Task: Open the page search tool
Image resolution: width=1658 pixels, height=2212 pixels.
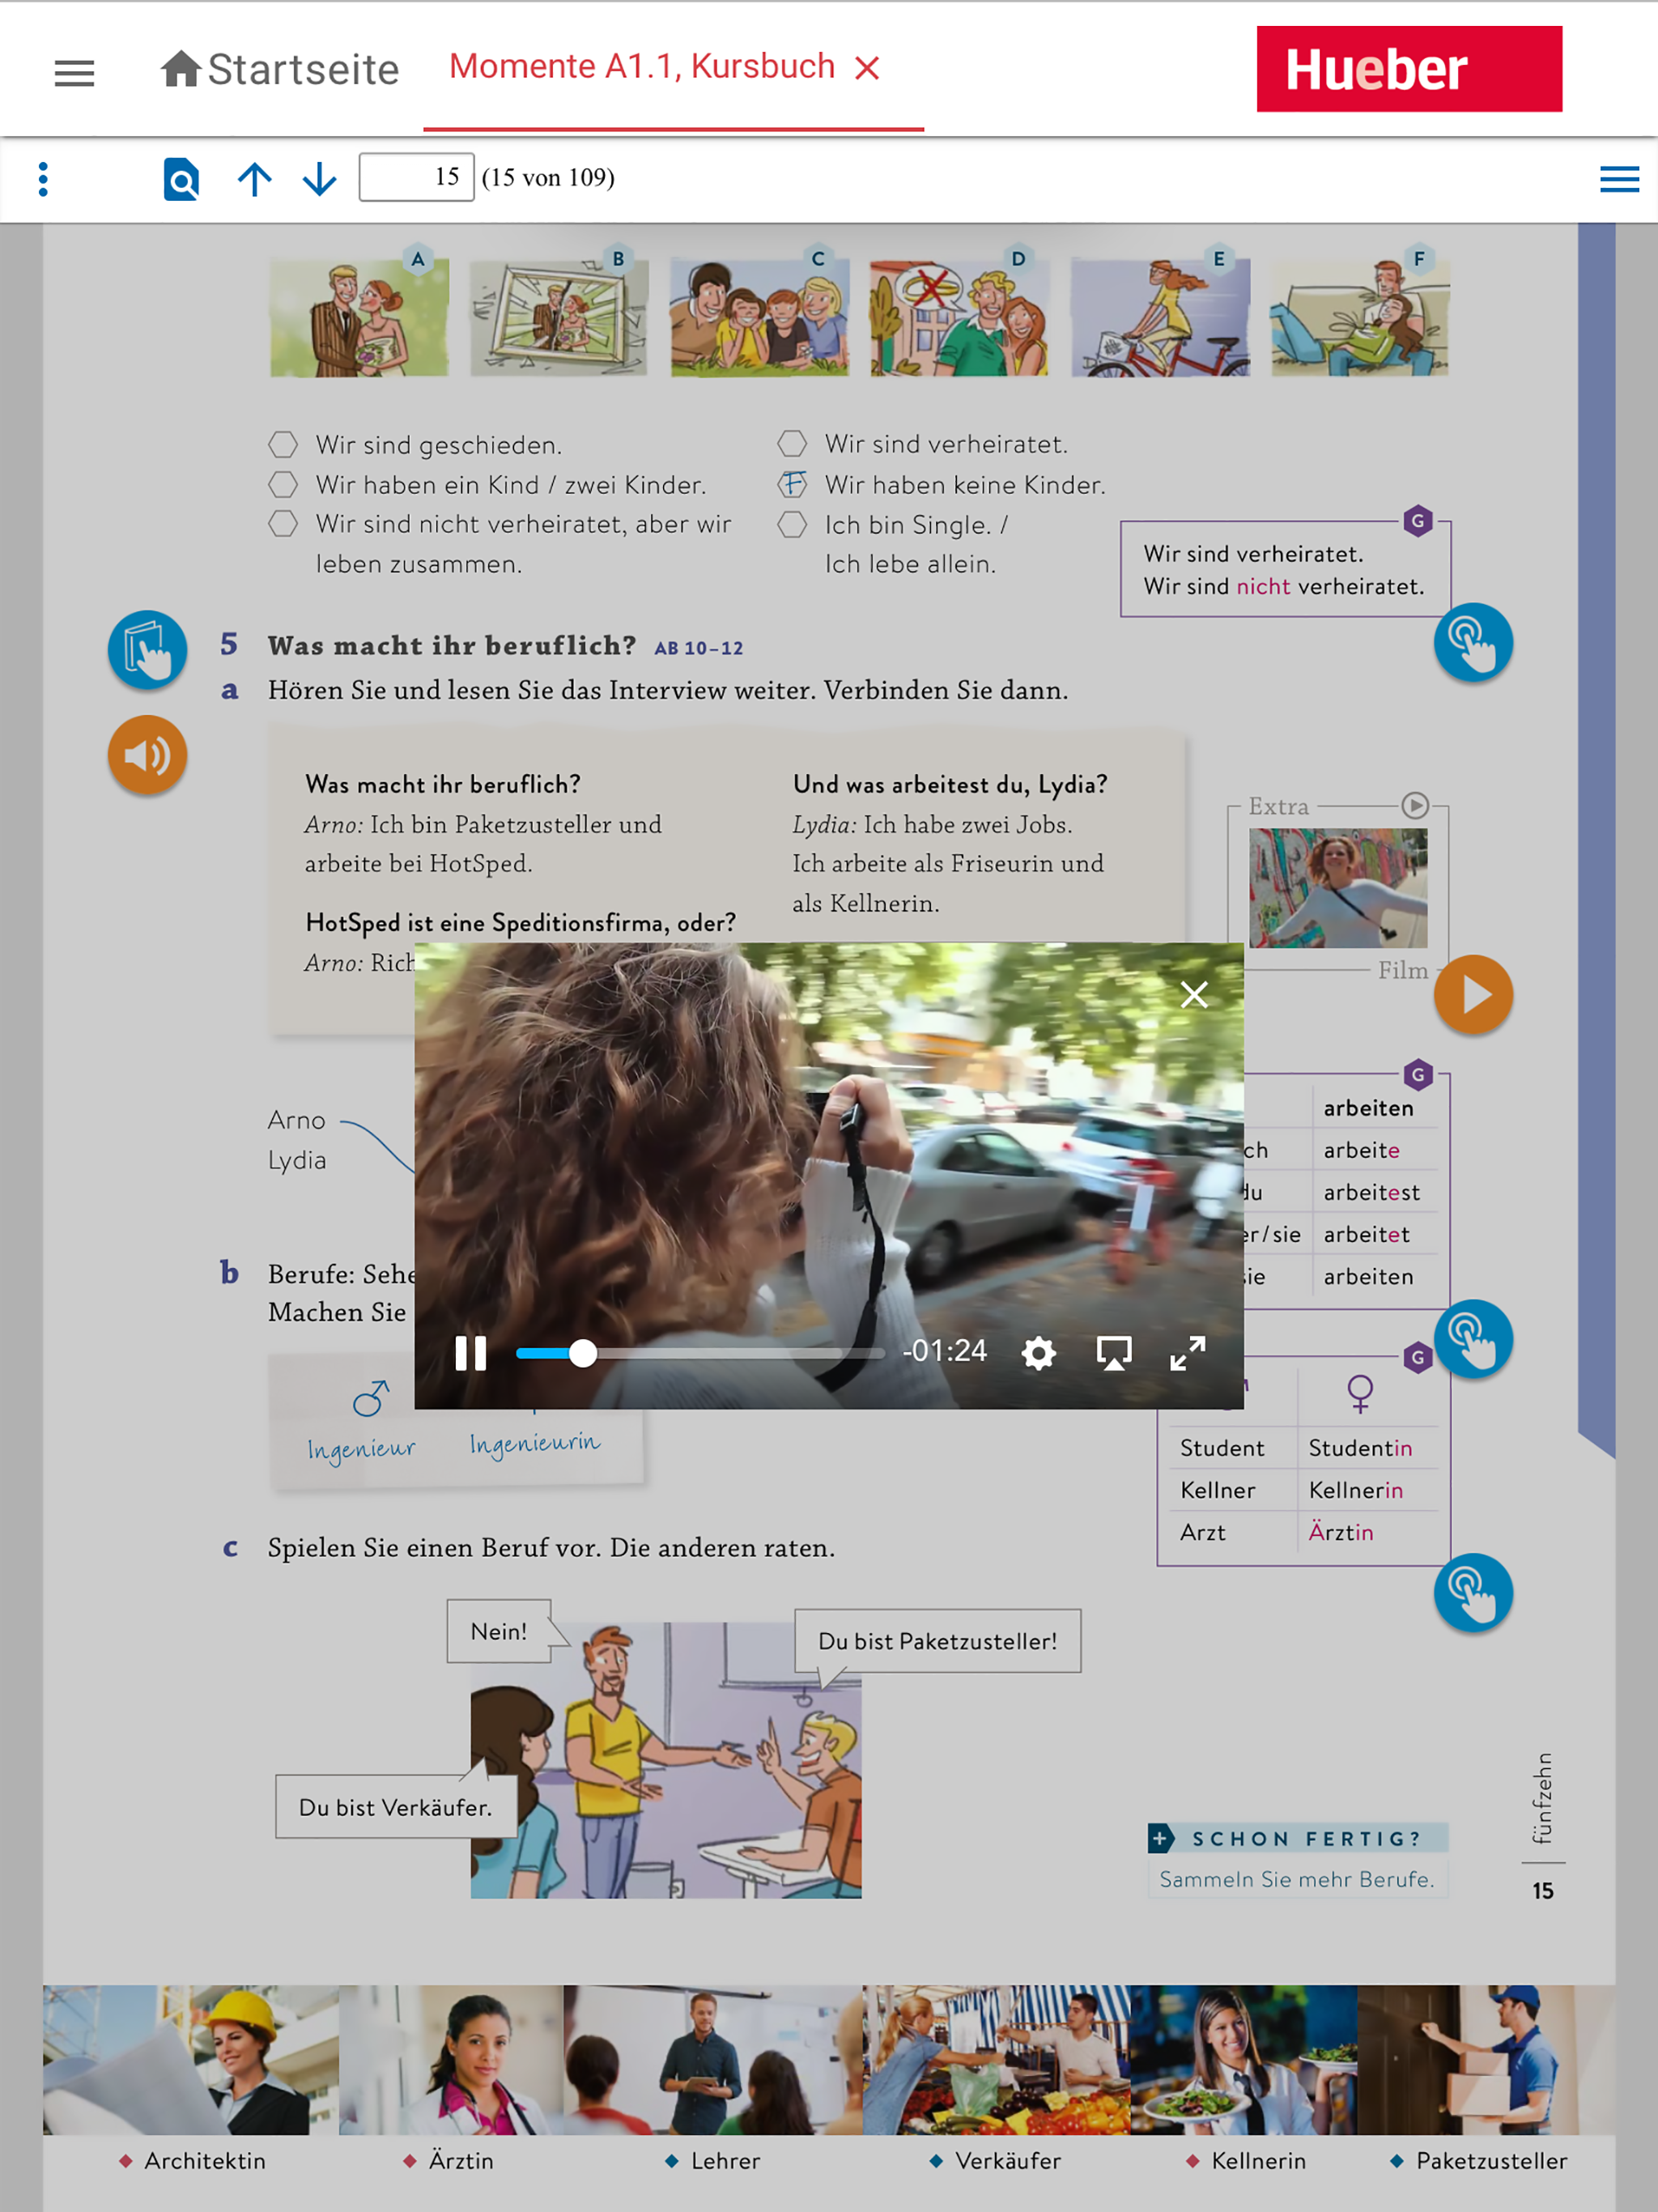Action: 181,179
